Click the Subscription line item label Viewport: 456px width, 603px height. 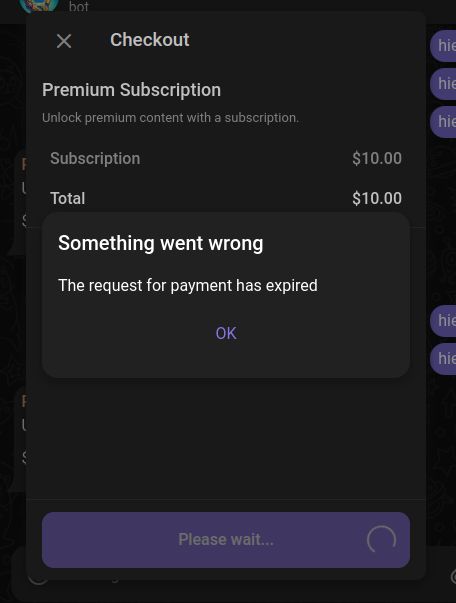pos(95,158)
